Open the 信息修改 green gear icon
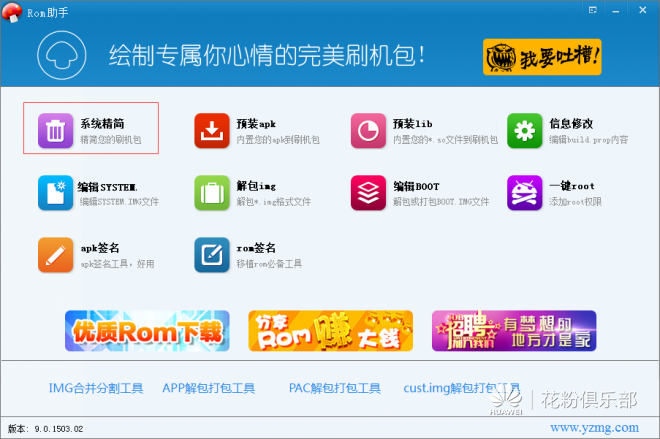Image resolution: width=660 pixels, height=439 pixels. [x=524, y=130]
